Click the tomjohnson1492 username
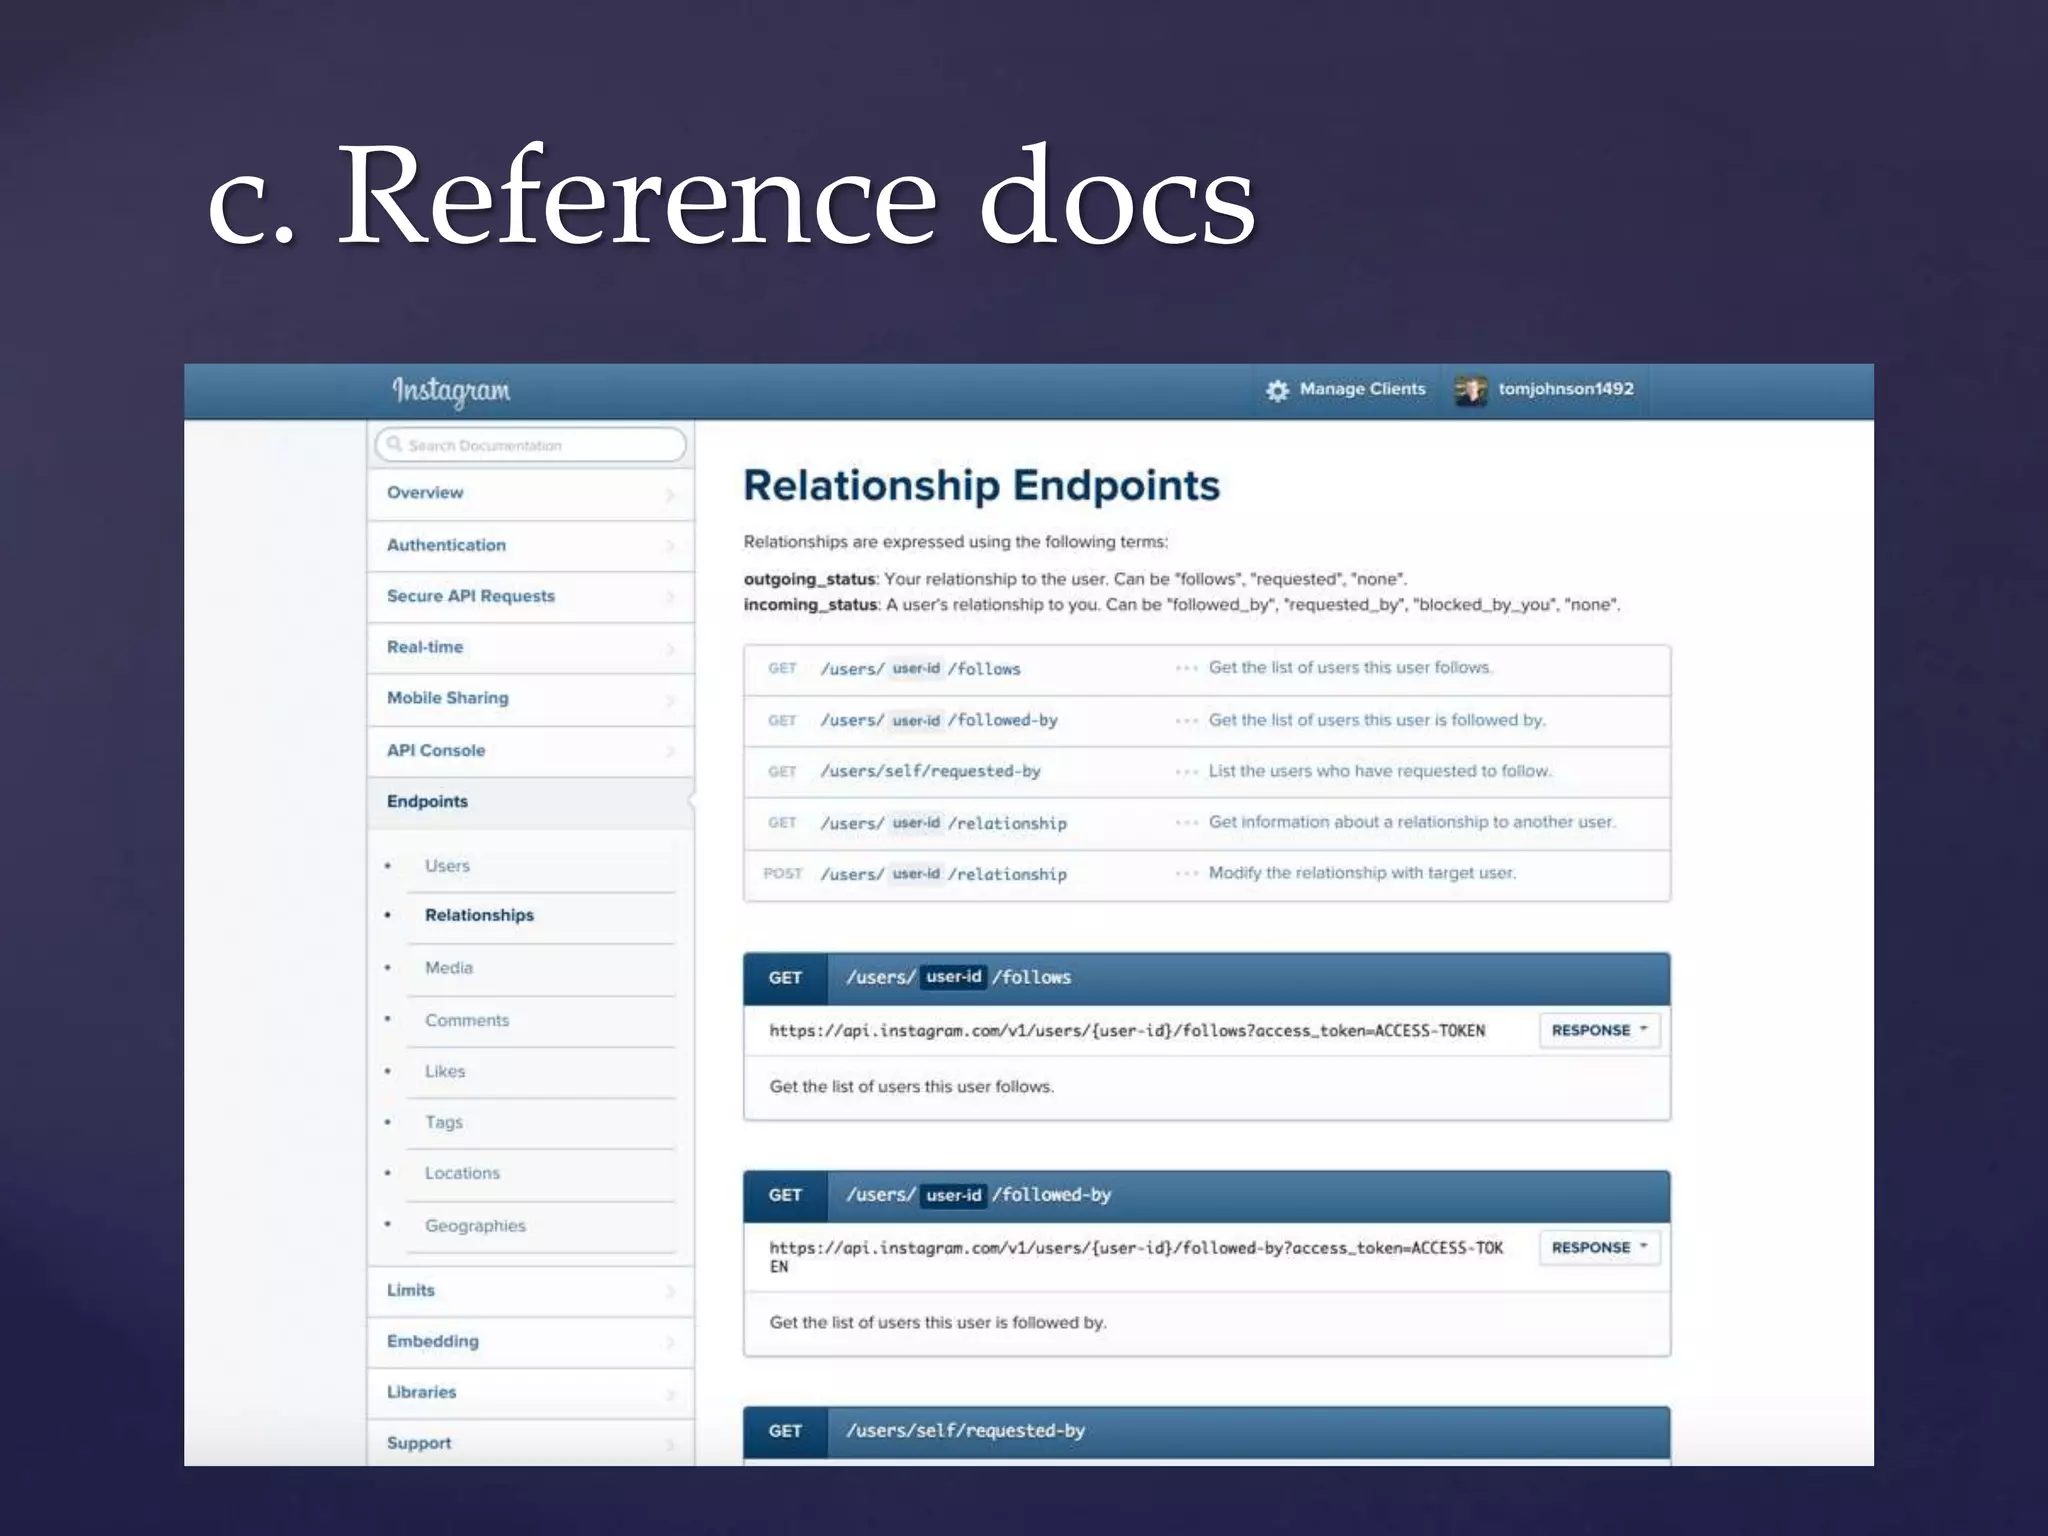The width and height of the screenshot is (2048, 1536). pos(1565,389)
